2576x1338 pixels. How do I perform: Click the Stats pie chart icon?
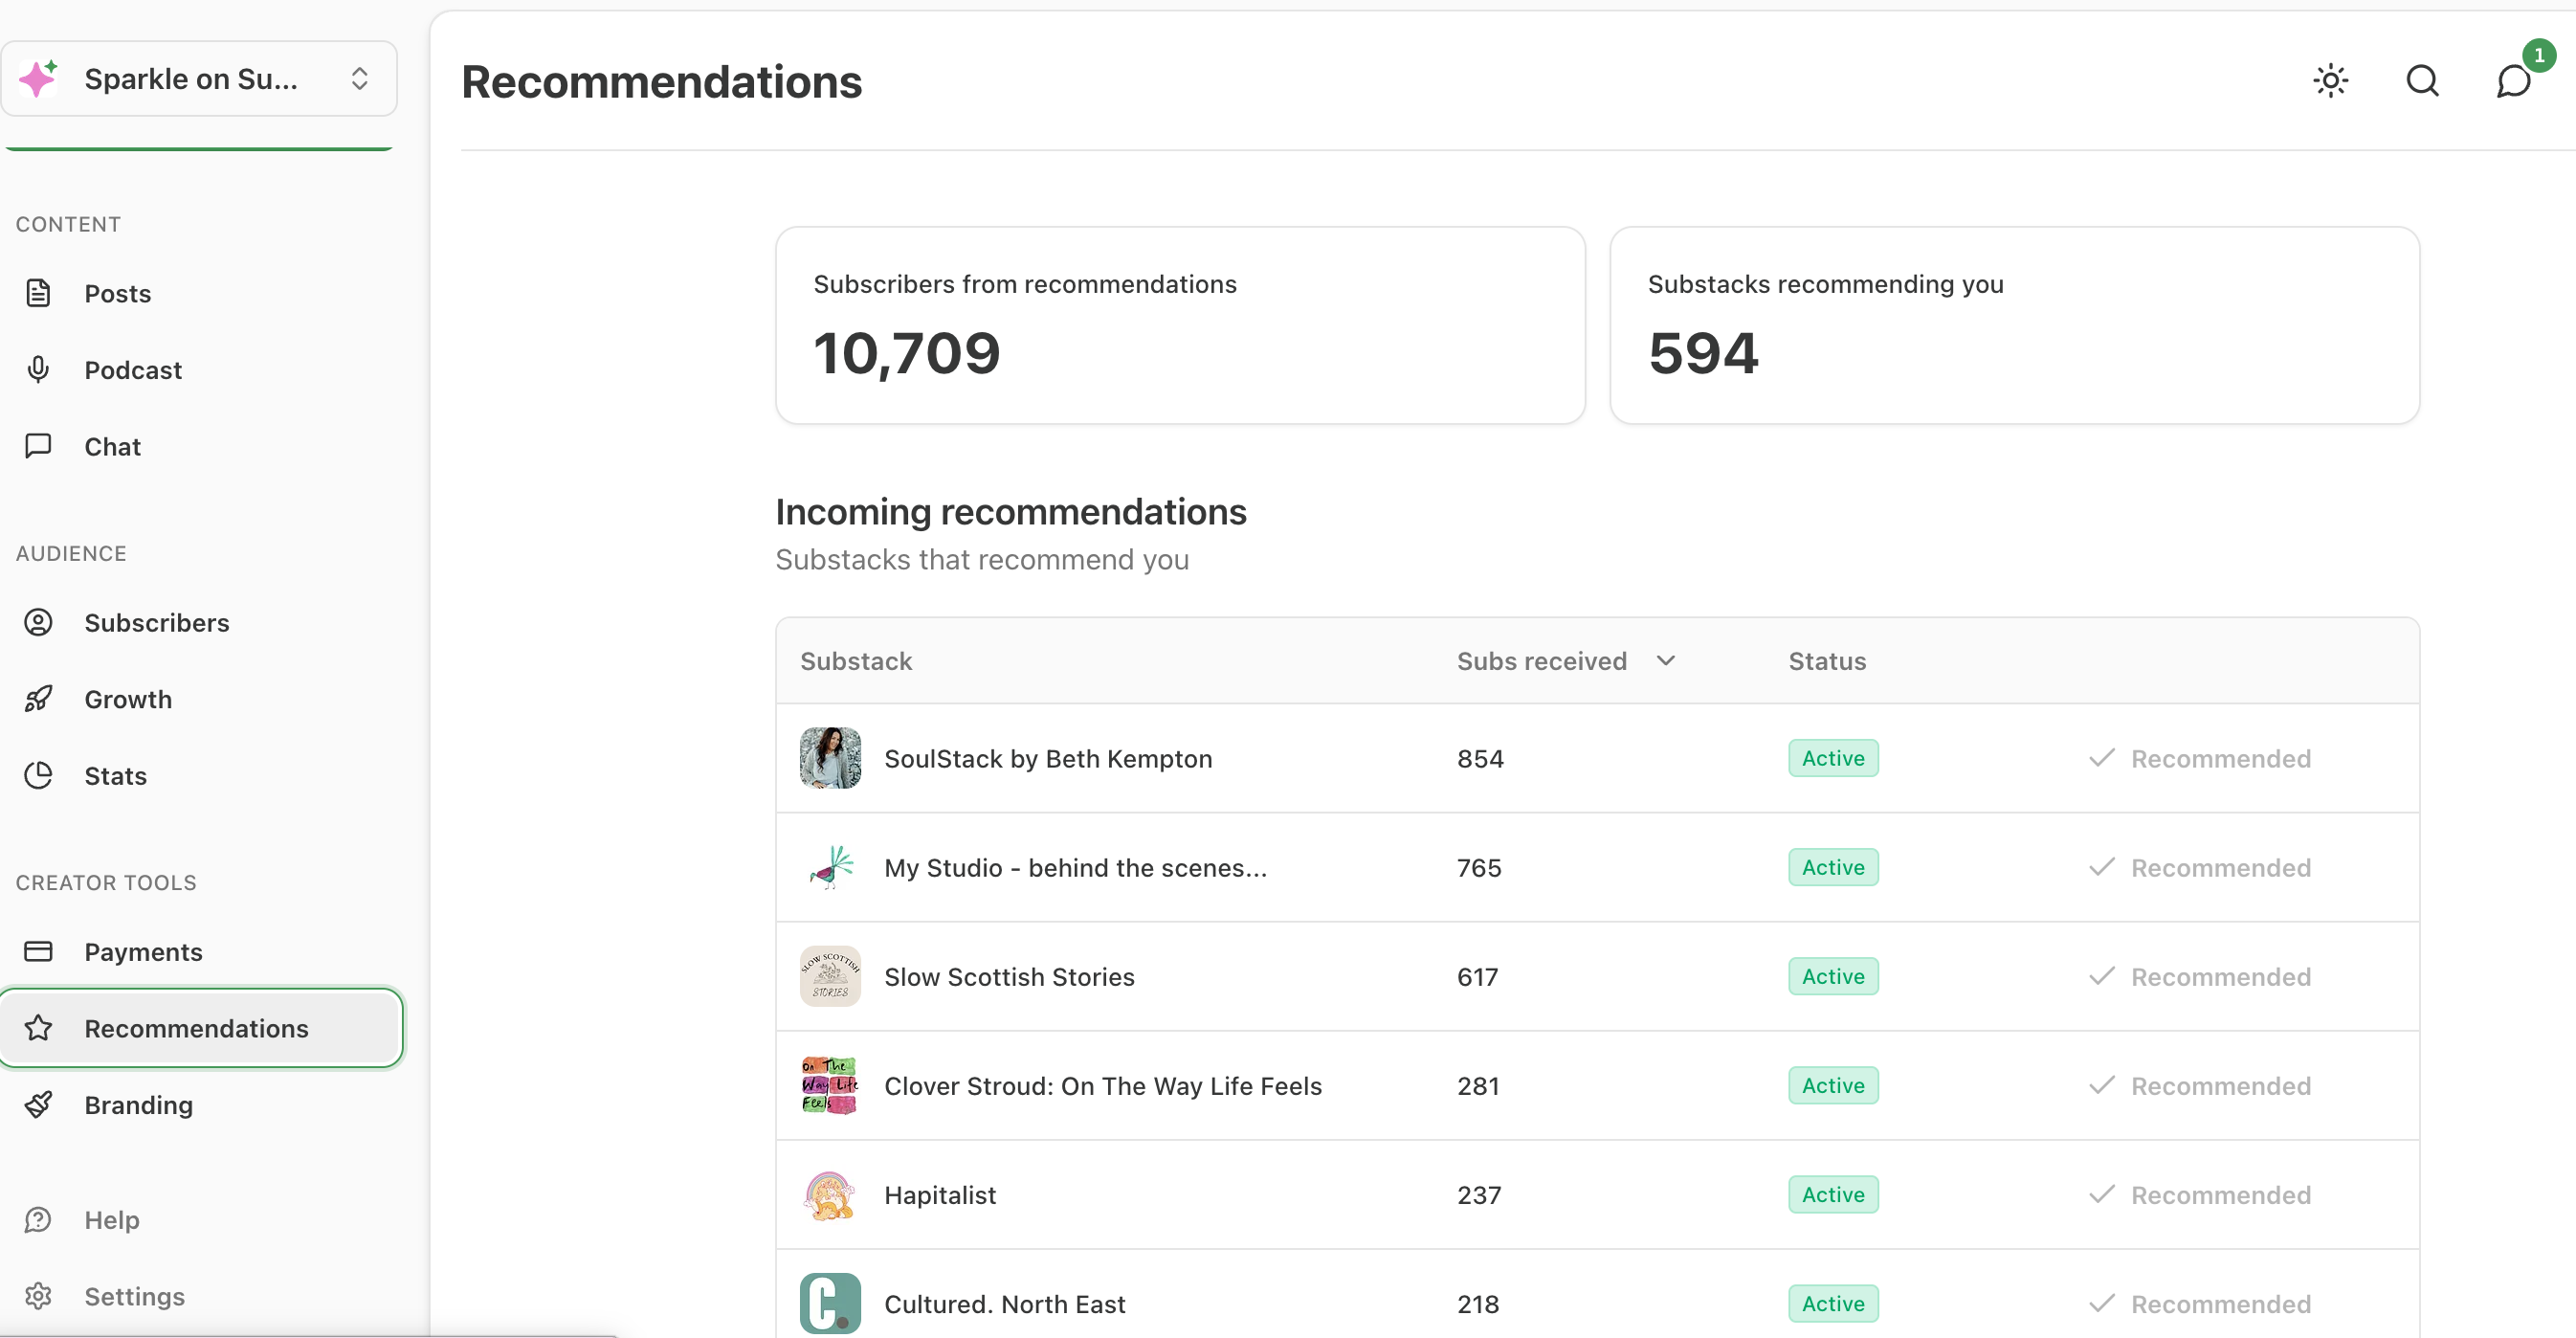point(38,775)
